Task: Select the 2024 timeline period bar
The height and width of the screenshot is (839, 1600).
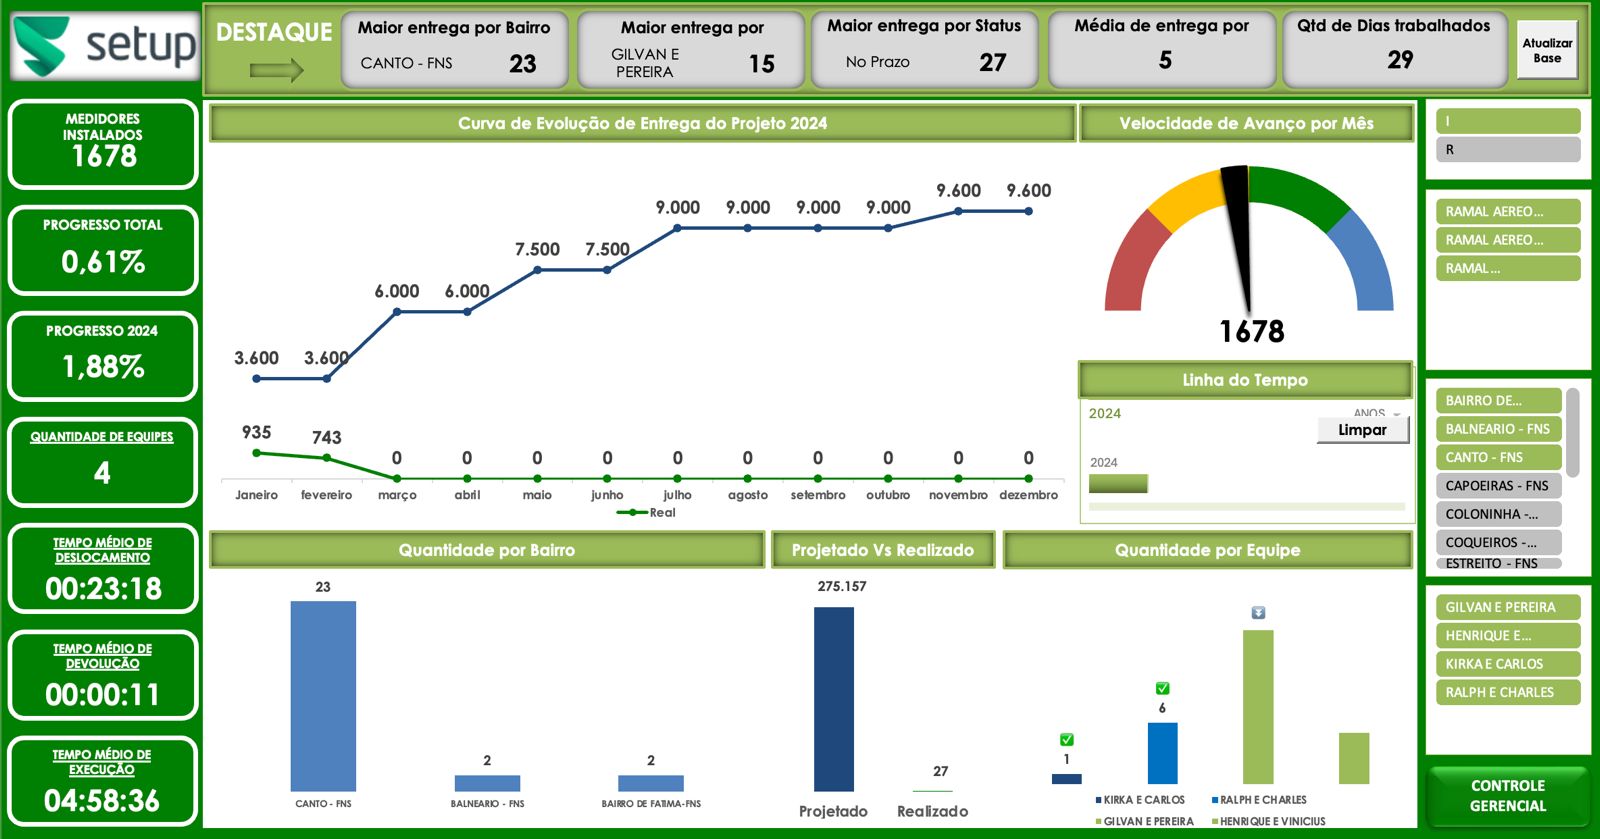Action: coord(1118,484)
